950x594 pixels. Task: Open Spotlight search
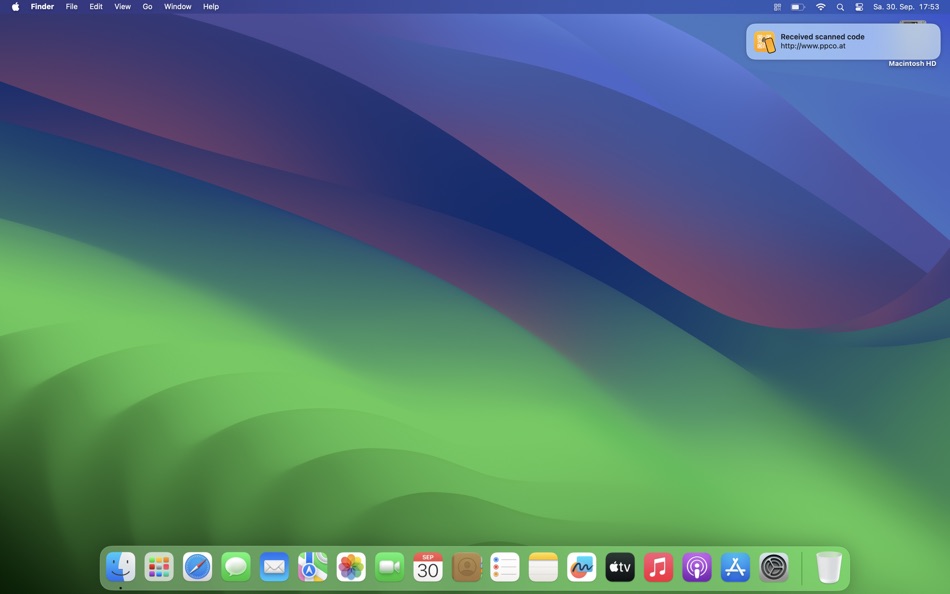coord(840,7)
